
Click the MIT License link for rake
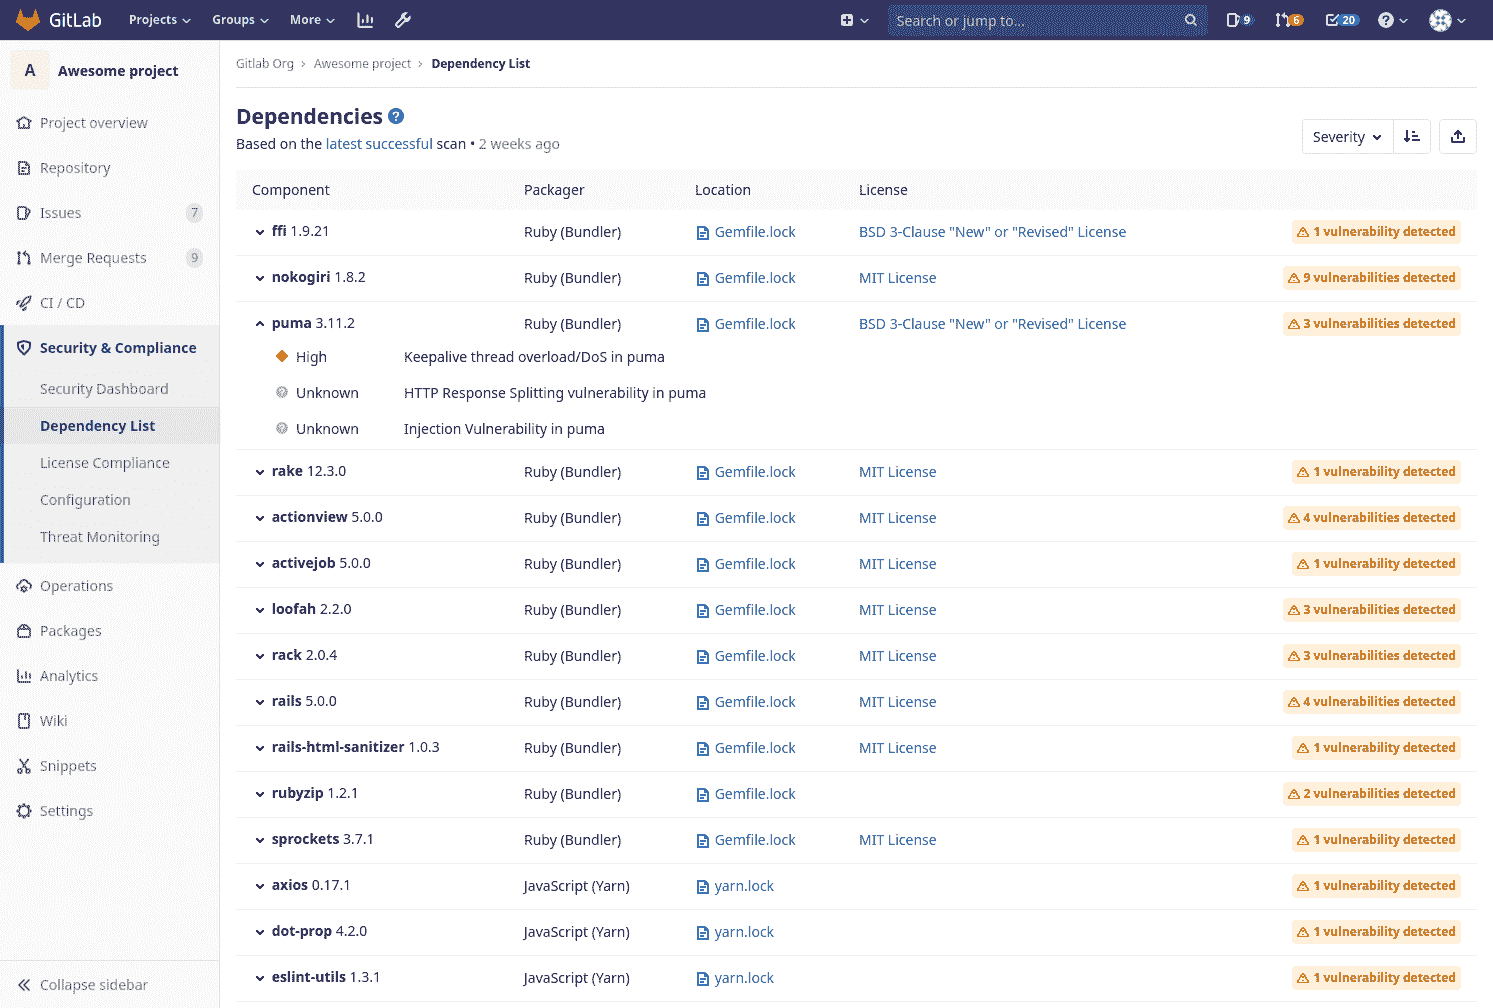(x=897, y=471)
